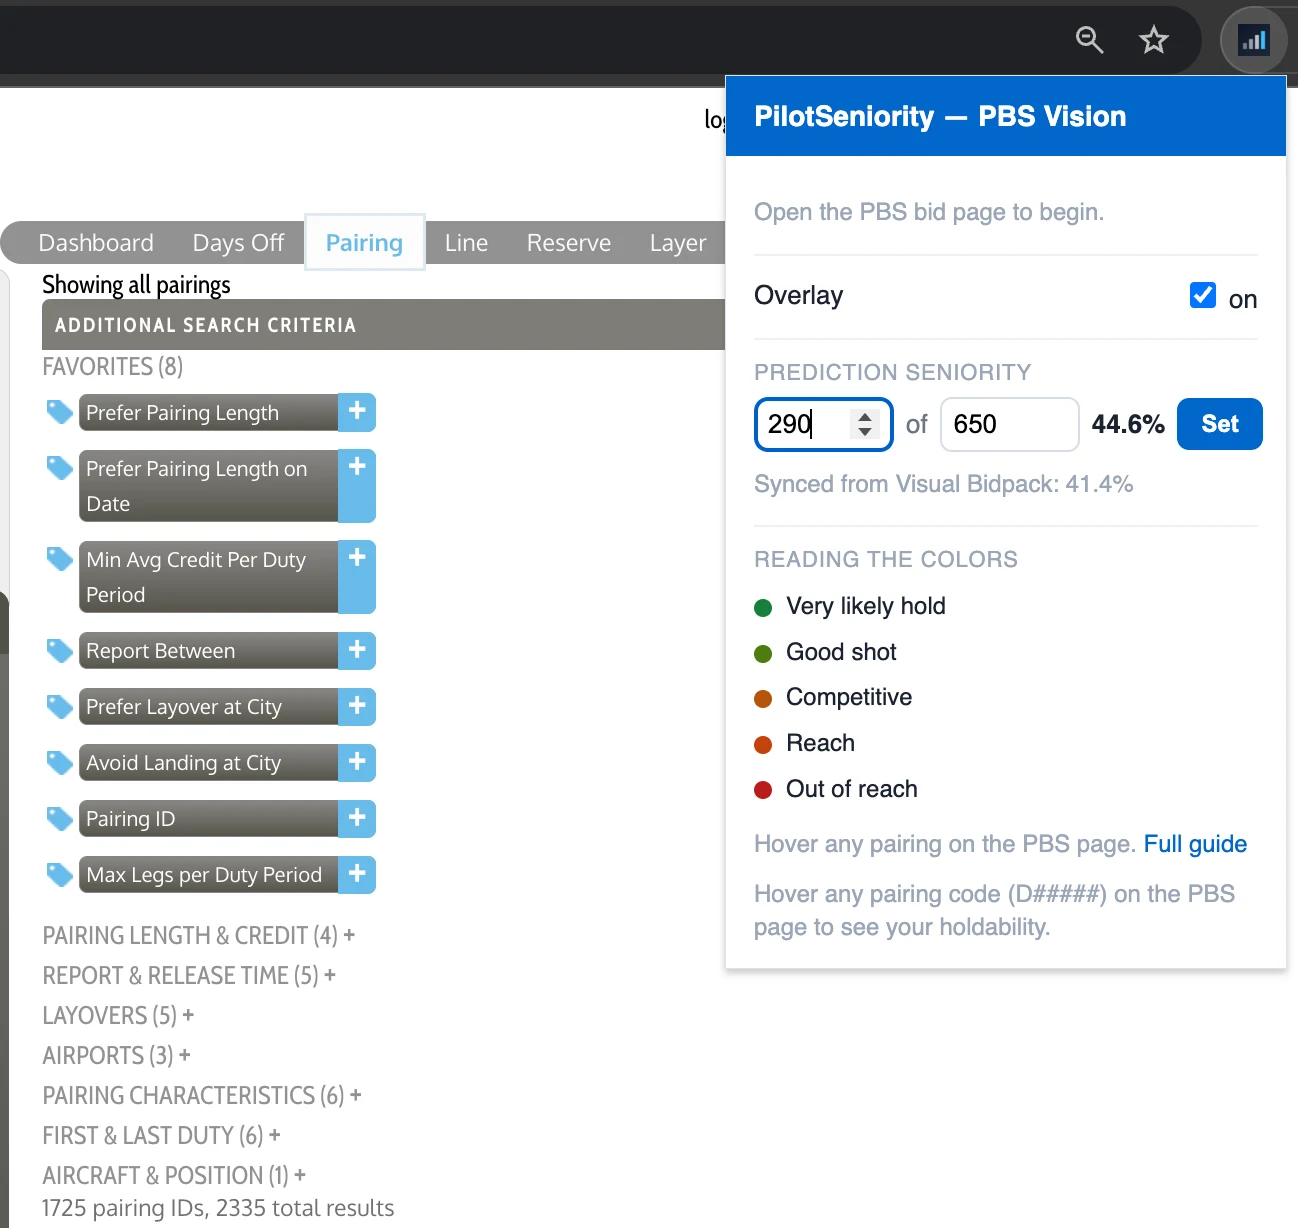Viewport: 1298px width, 1228px height.
Task: Click the stepper arrows in the seniority field
Action: (x=865, y=424)
